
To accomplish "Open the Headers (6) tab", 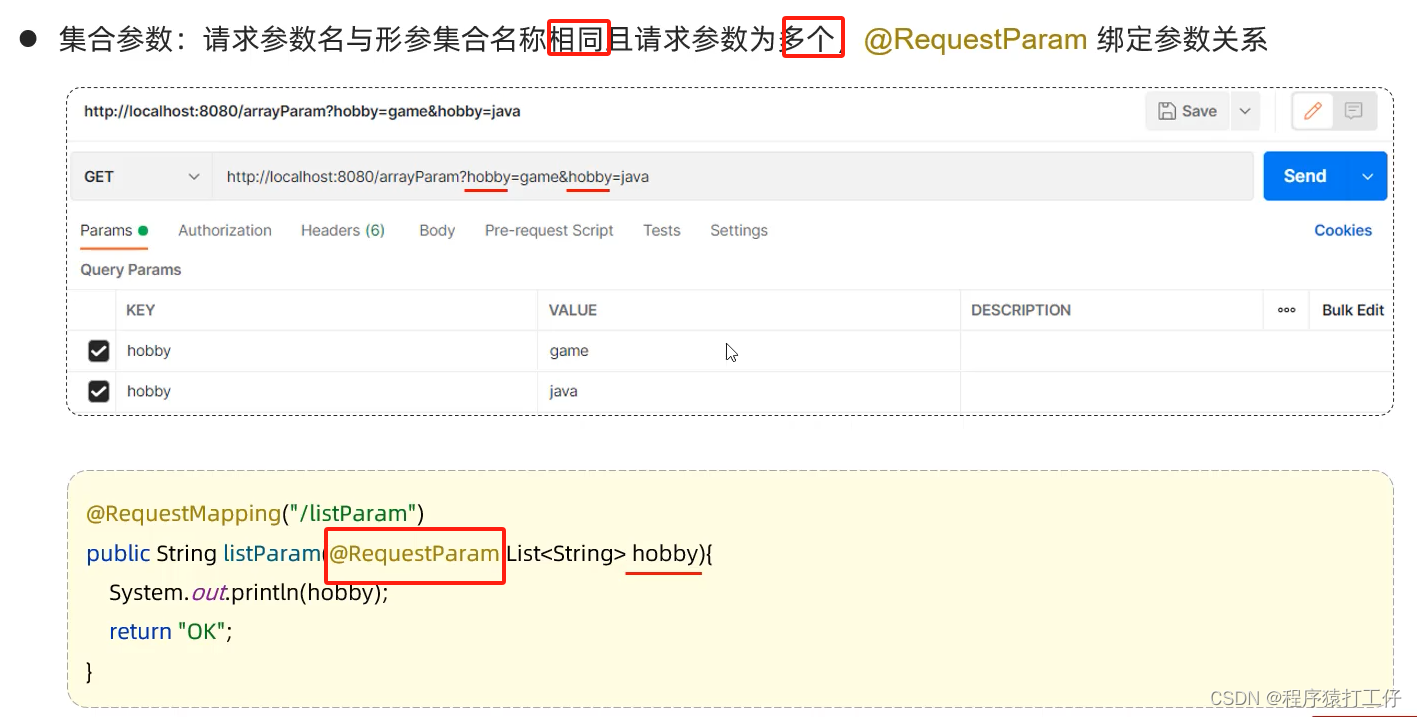I will [x=343, y=230].
